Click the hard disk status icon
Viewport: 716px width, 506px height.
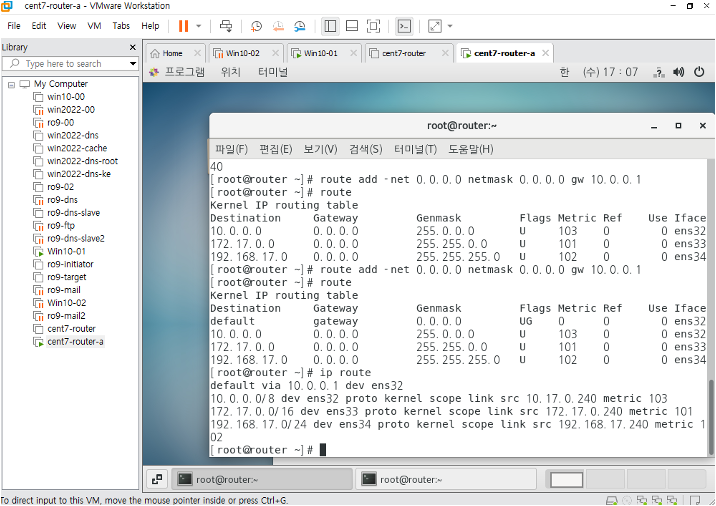click(x=611, y=501)
